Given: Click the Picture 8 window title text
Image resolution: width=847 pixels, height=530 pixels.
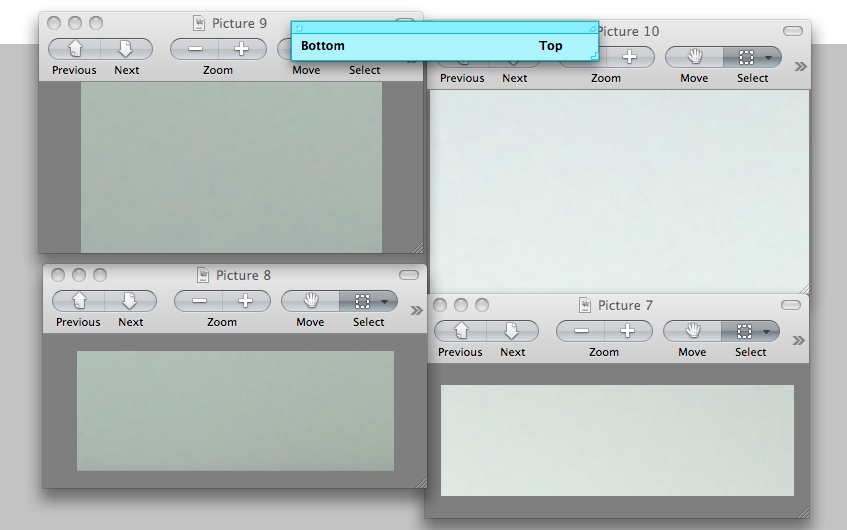Looking at the screenshot, I should [x=243, y=276].
